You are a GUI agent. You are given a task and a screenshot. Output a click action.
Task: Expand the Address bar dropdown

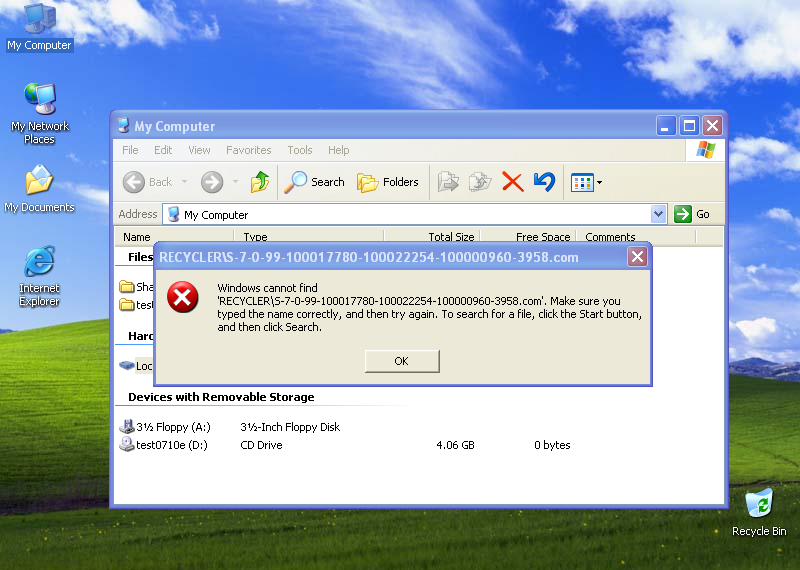point(658,214)
